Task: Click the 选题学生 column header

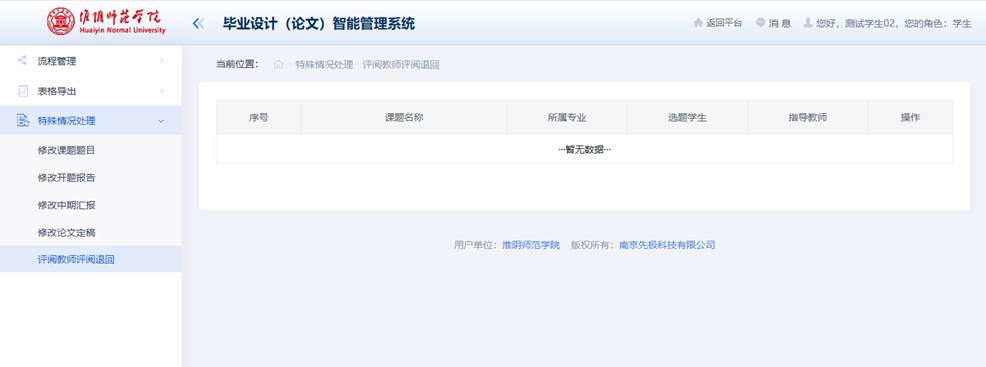Action: coord(687,118)
